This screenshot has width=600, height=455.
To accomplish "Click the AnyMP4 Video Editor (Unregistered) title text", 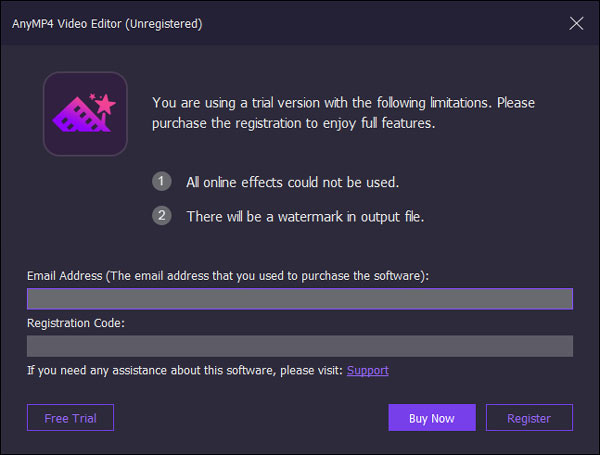I will 107,24.
